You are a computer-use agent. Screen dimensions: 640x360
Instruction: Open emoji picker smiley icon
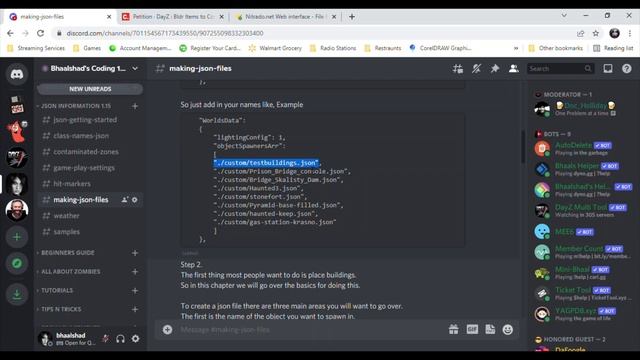508,329
